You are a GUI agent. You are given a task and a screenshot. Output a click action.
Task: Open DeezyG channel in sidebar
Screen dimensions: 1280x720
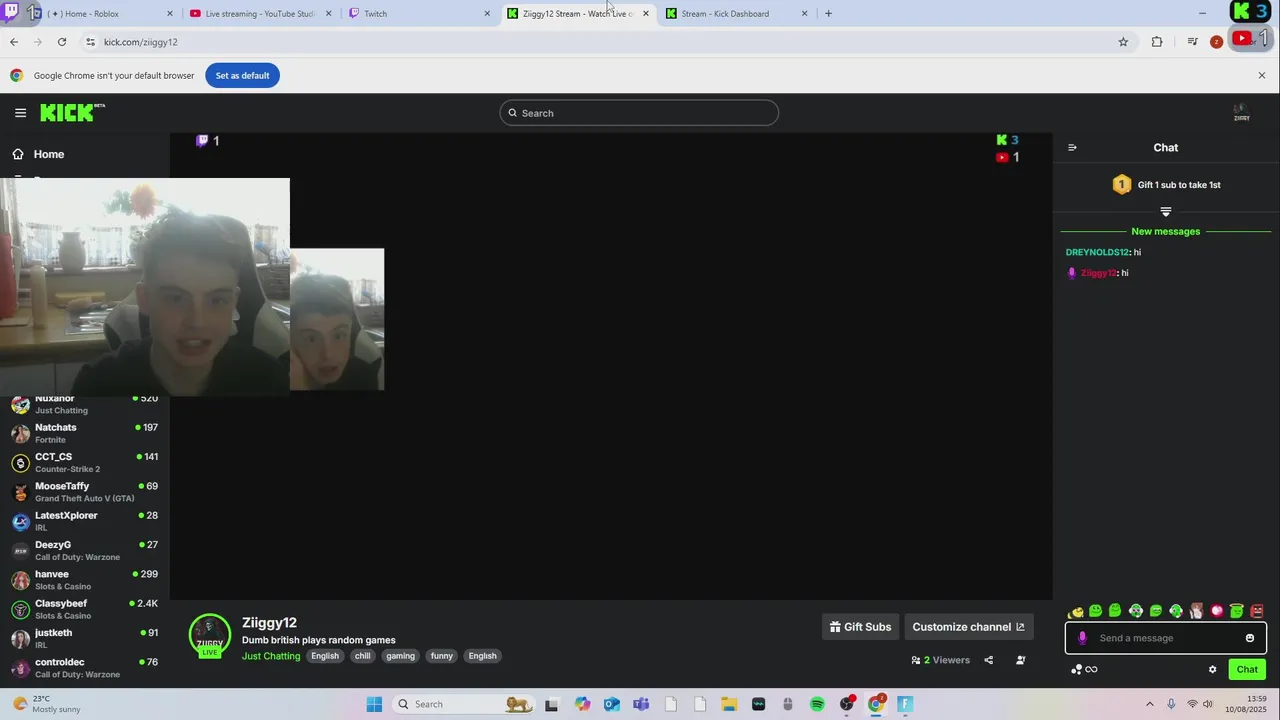tap(85, 550)
